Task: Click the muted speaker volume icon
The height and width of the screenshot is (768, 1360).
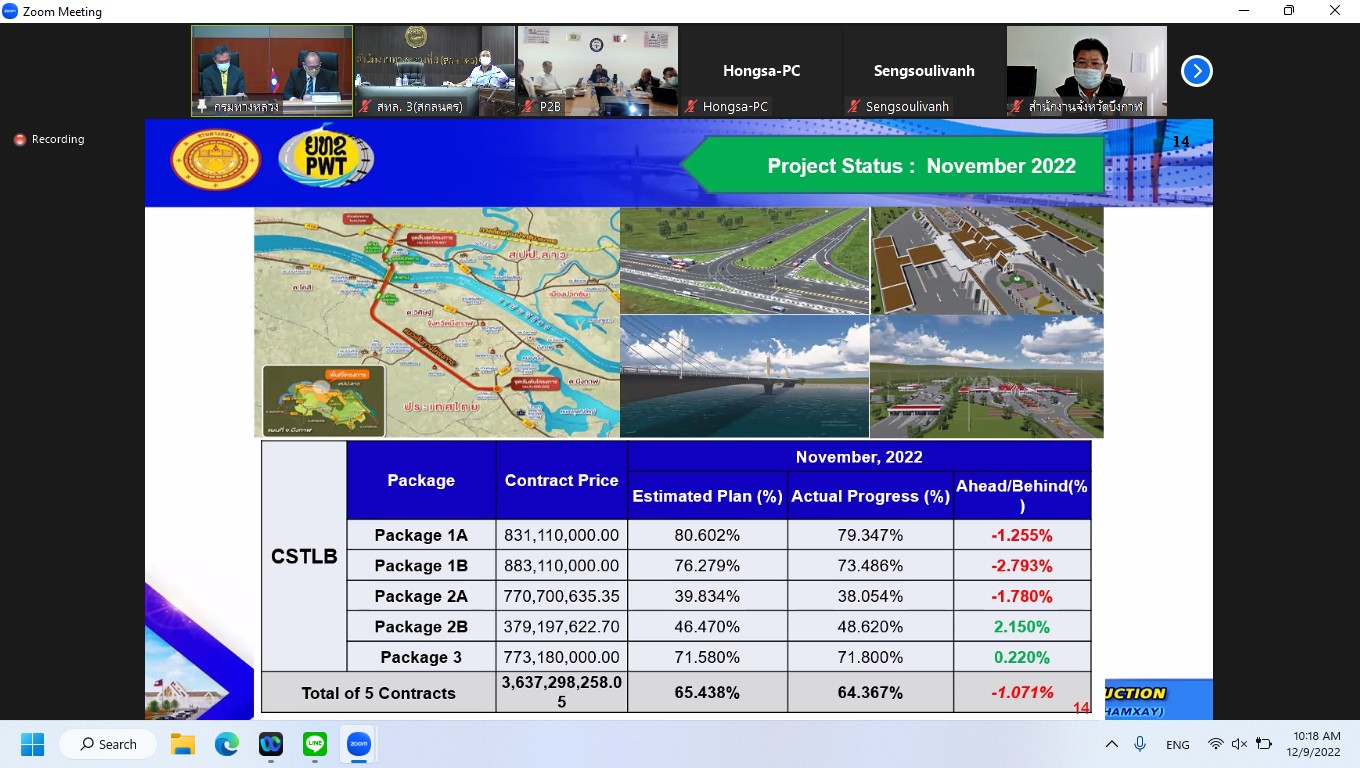Action: [1239, 744]
